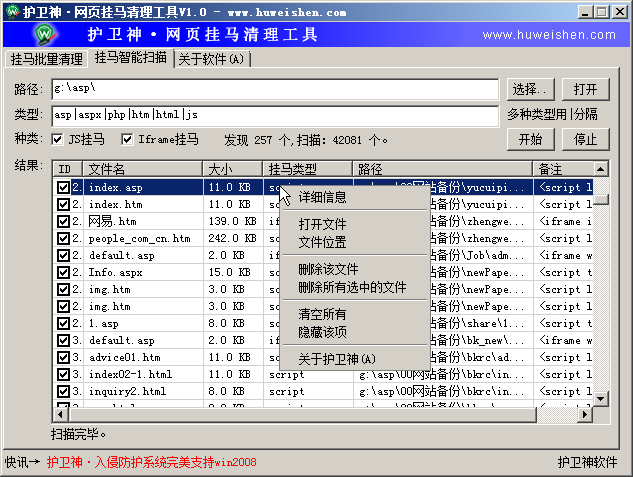
Task: Sort by the 大小 column header
Action: [x=233, y=169]
